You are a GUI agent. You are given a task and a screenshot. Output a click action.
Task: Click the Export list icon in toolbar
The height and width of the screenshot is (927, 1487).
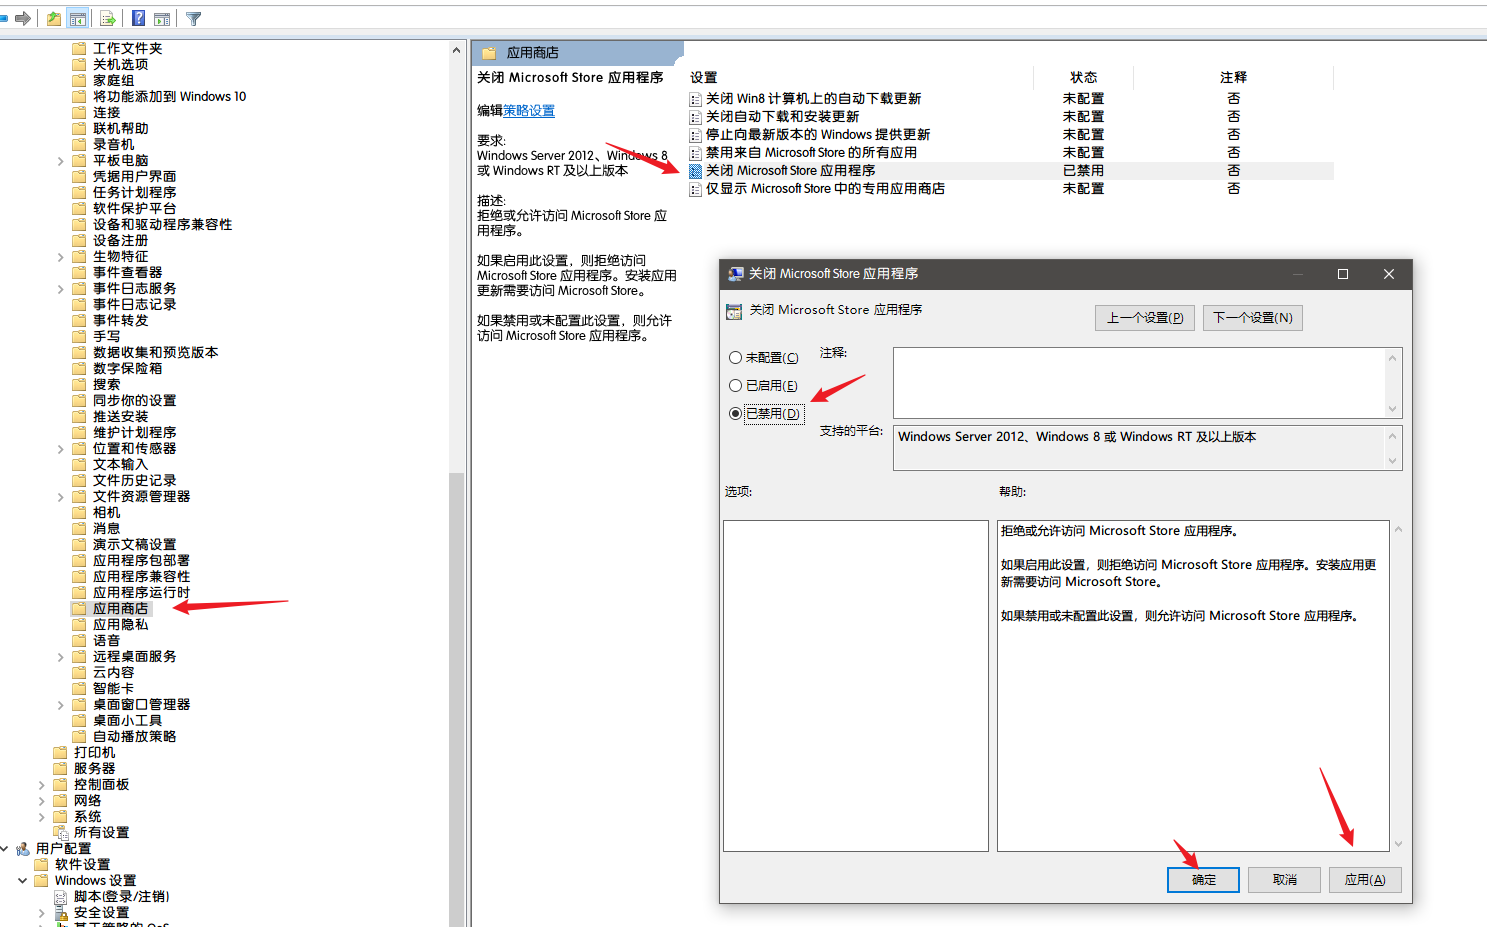point(107,18)
